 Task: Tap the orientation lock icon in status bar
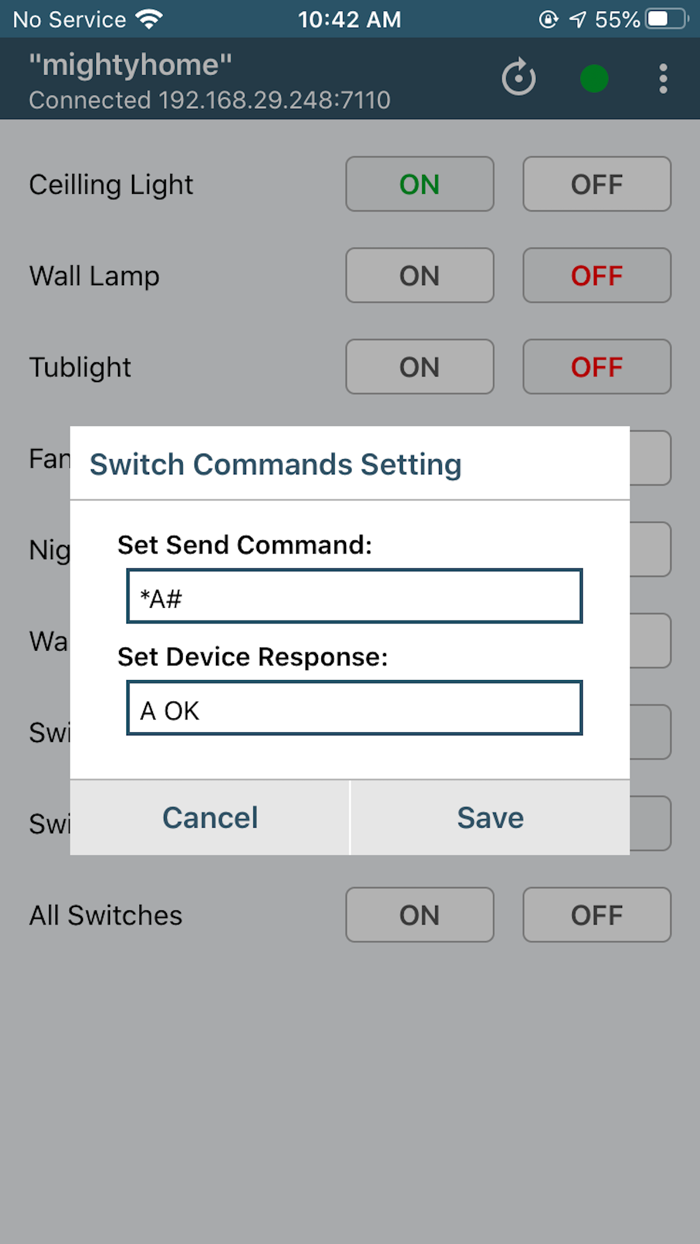548,17
